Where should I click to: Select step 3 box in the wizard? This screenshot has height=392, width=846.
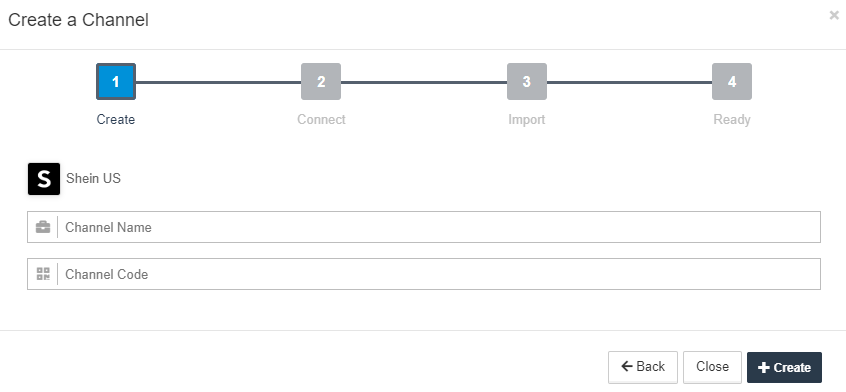click(527, 81)
